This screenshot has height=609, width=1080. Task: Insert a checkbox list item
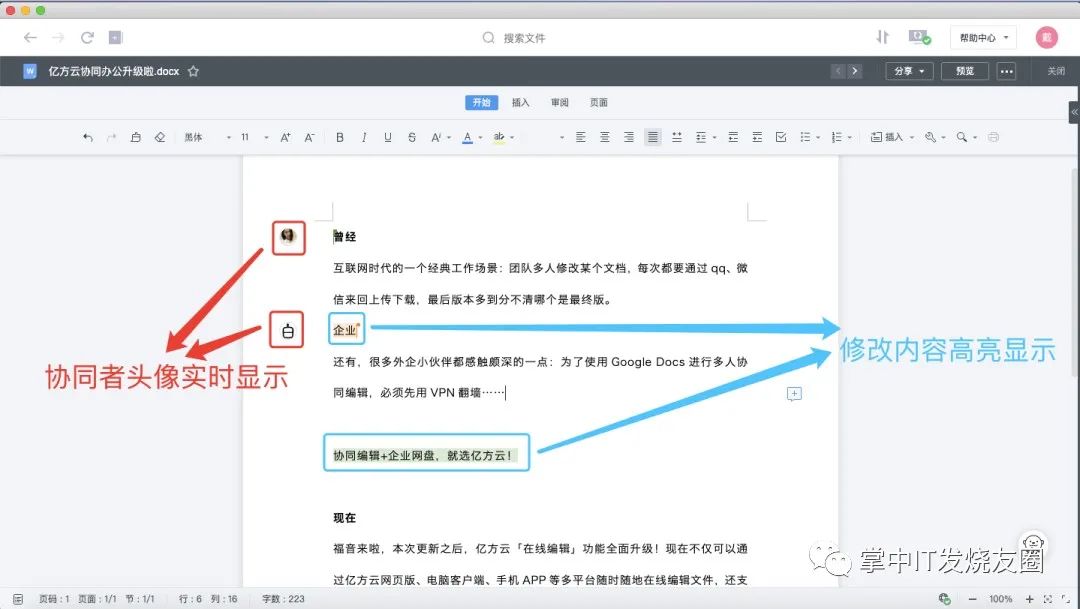click(781, 137)
